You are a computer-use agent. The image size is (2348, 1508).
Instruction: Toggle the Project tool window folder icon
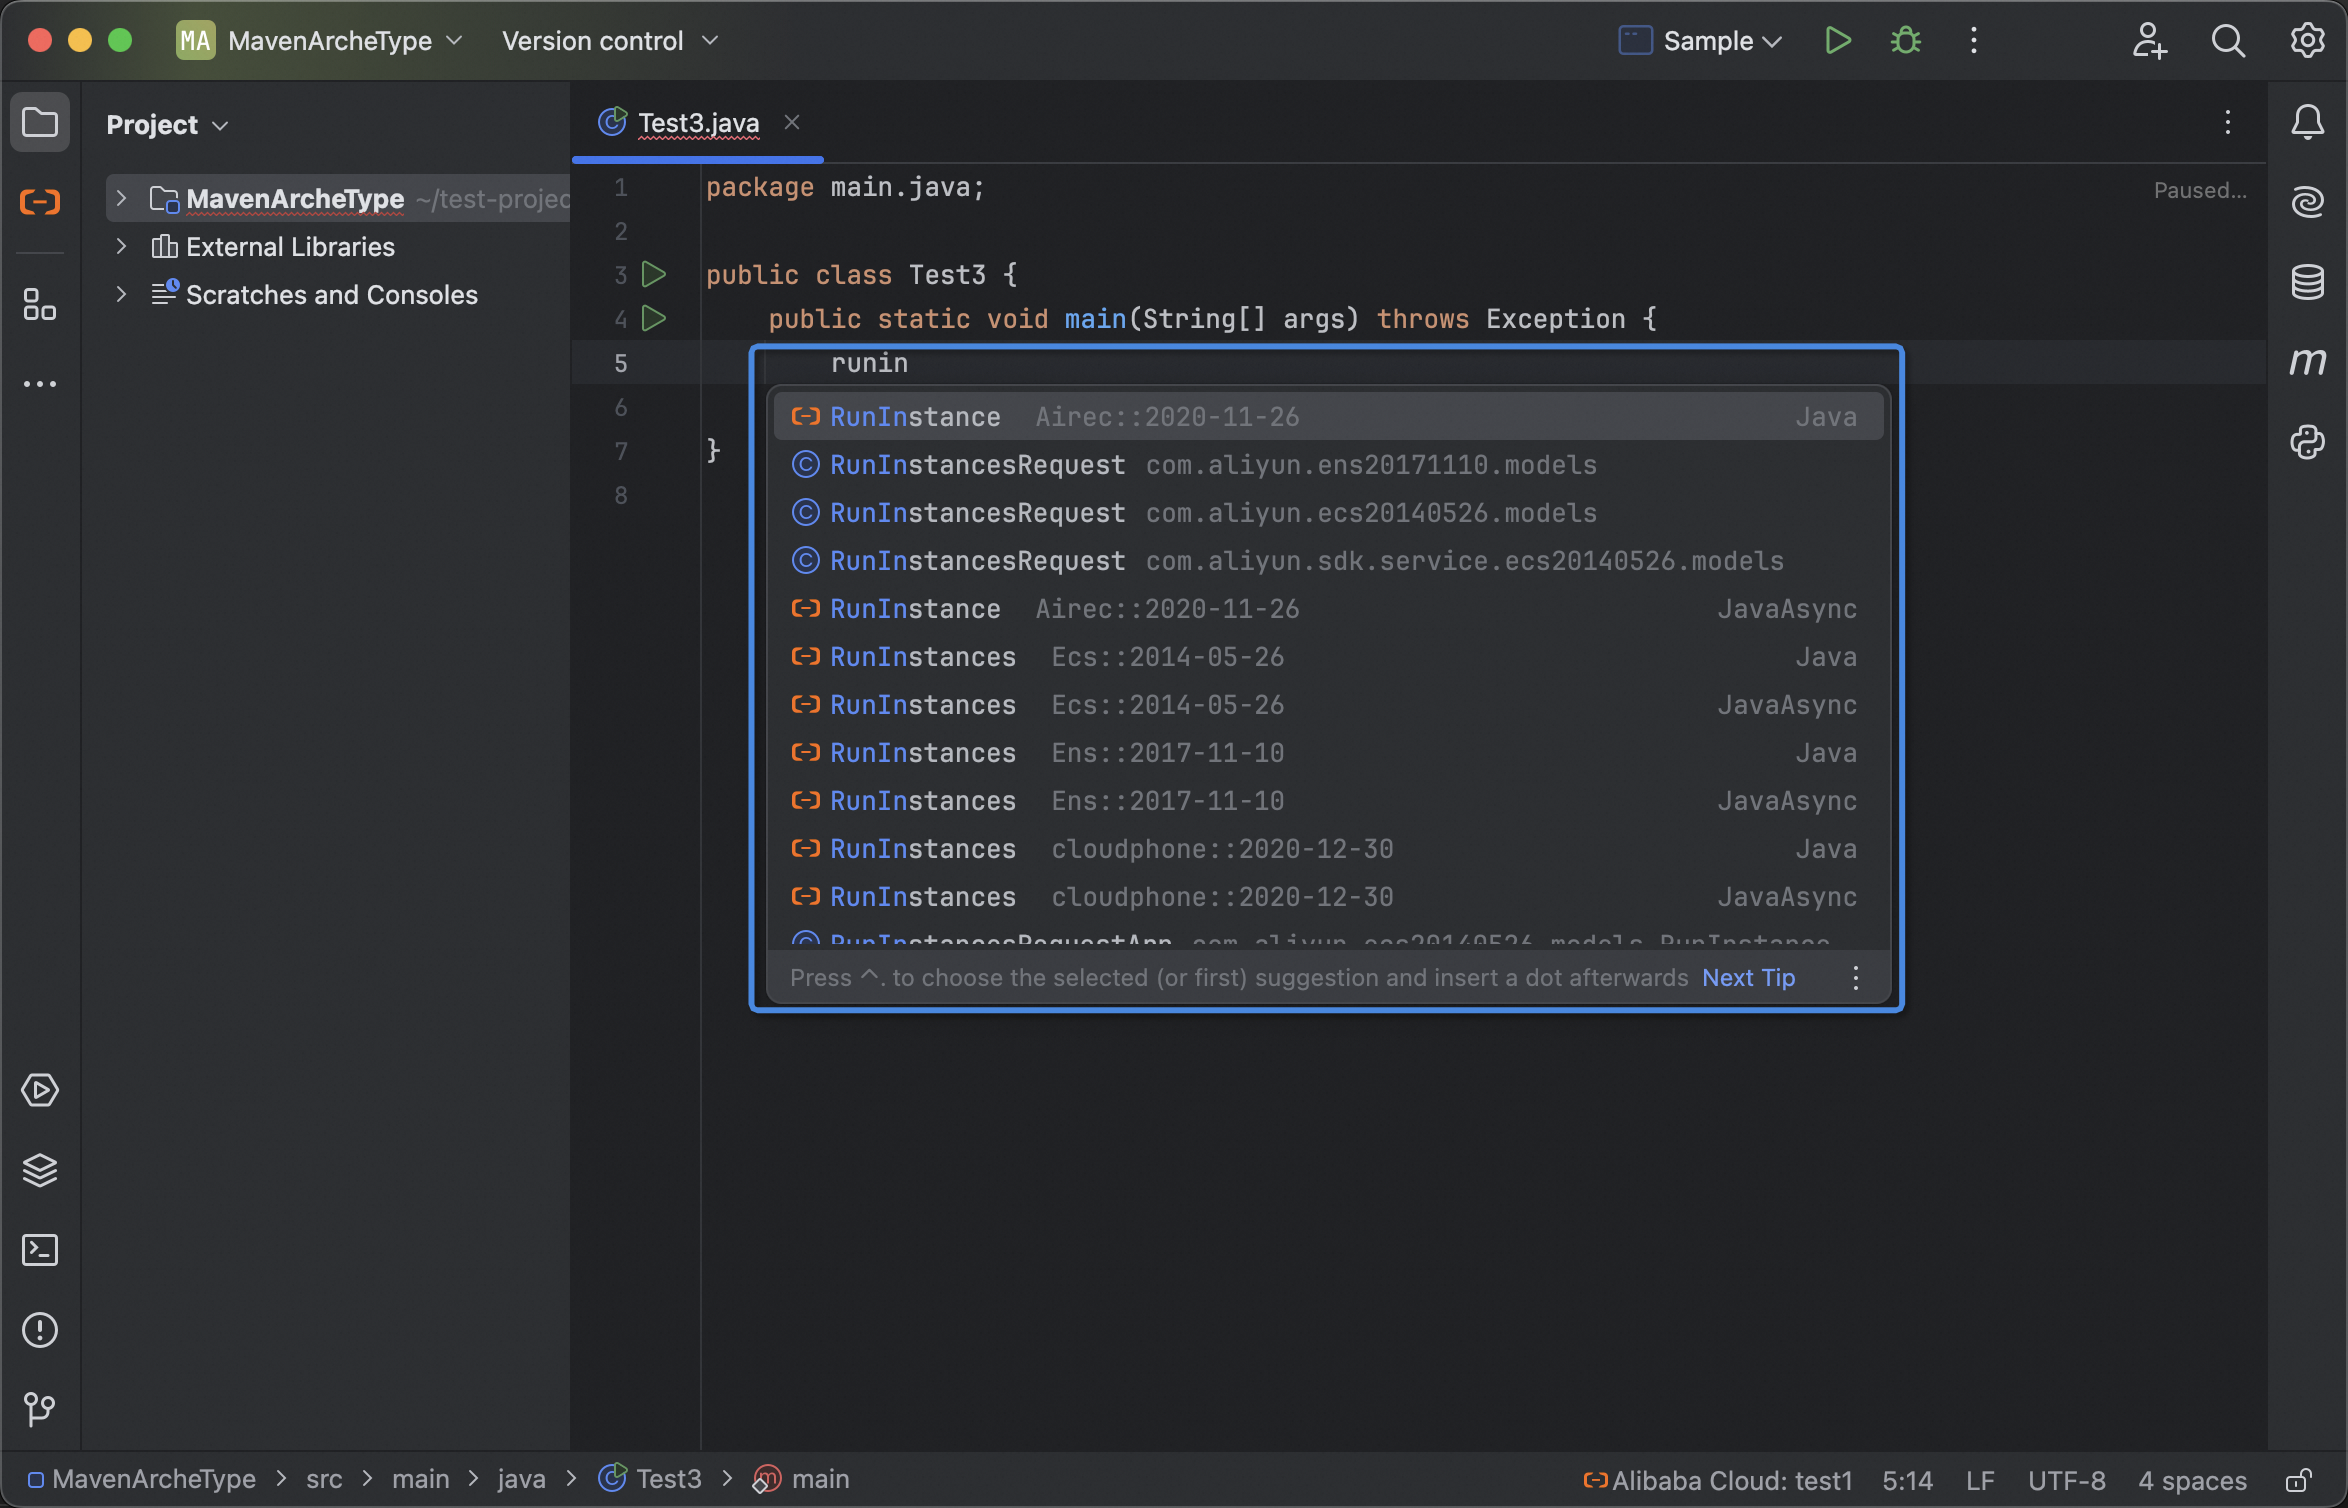click(40, 123)
